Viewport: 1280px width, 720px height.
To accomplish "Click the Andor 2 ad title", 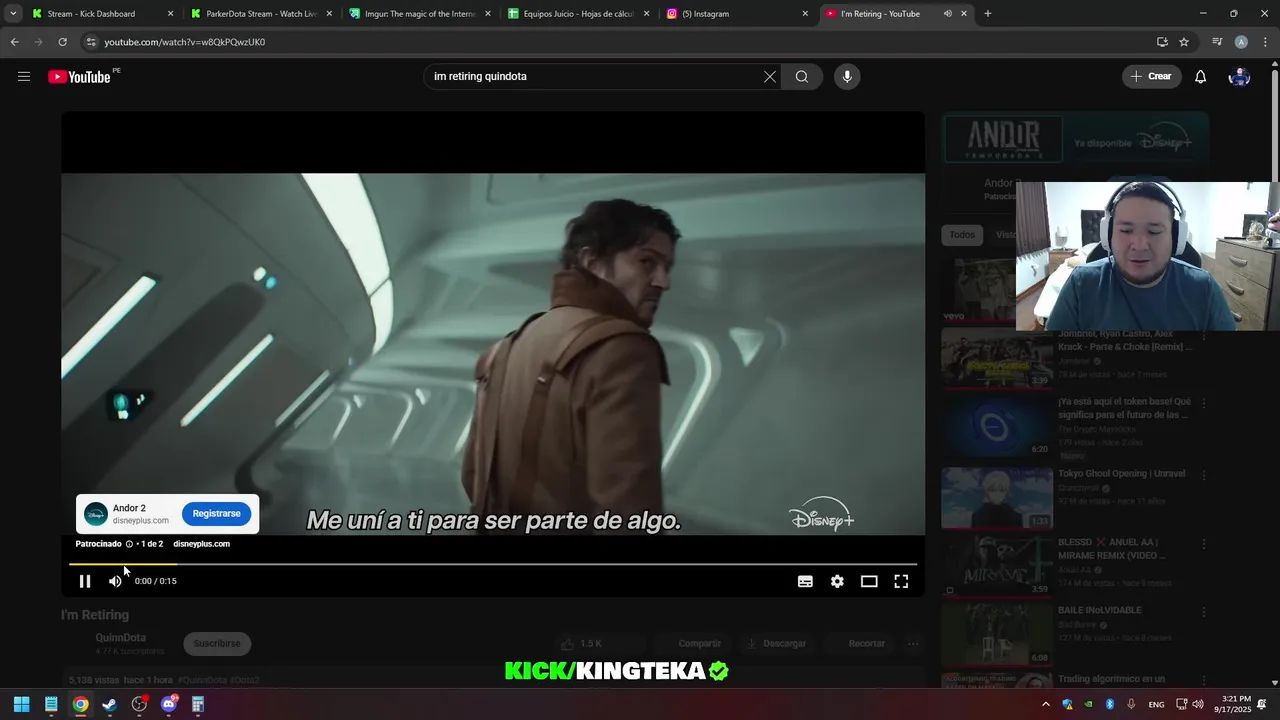I will 129,508.
